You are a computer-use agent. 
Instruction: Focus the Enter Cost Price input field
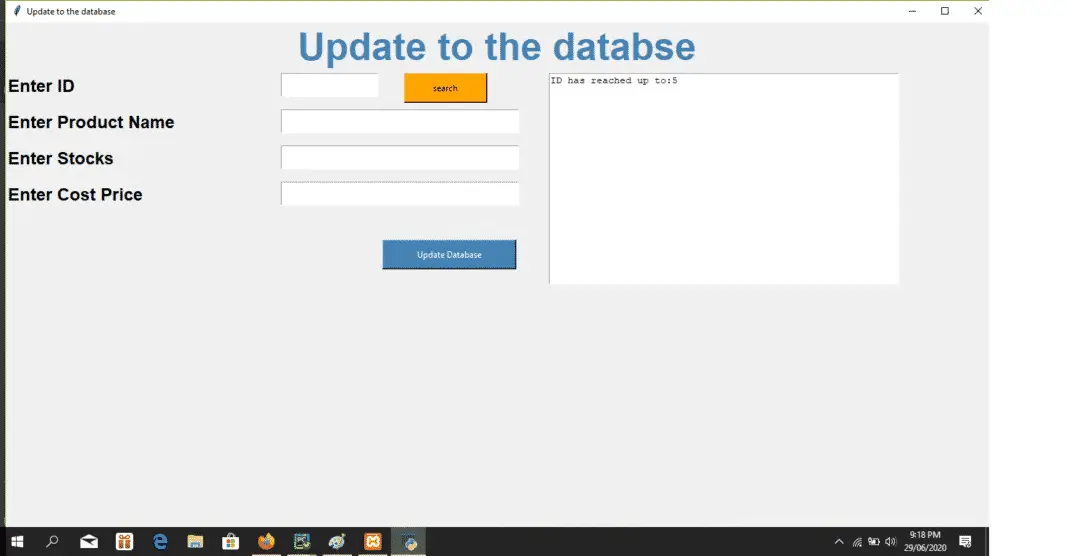pyautogui.click(x=400, y=194)
